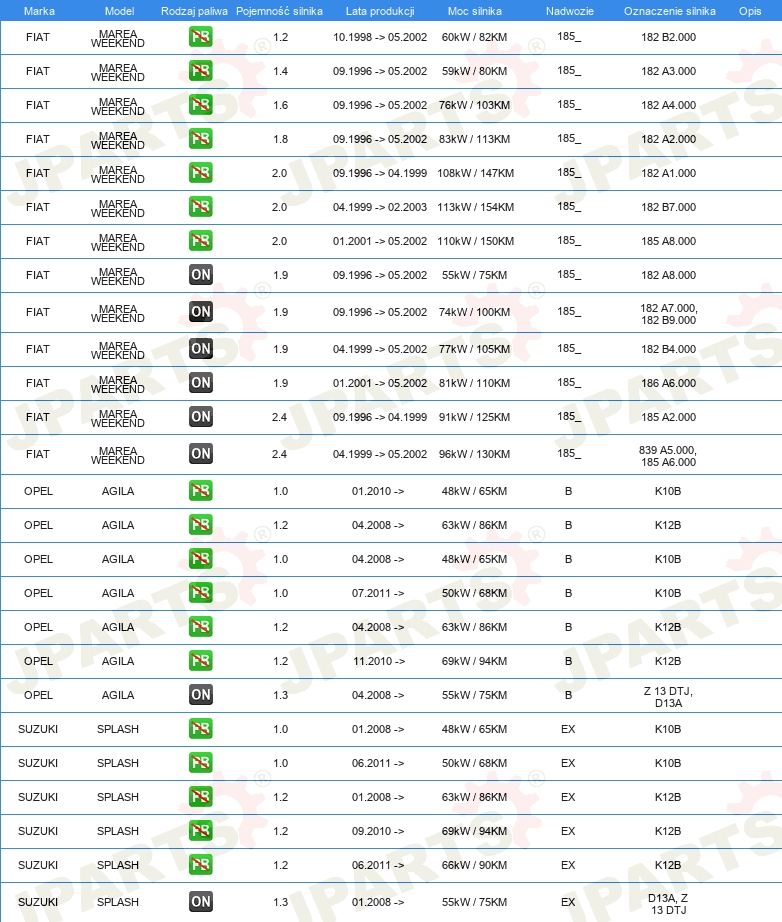
Task: Click petrol icon for Suzuki Splash 66kW / 90KM
Action: pyautogui.click(x=200, y=865)
